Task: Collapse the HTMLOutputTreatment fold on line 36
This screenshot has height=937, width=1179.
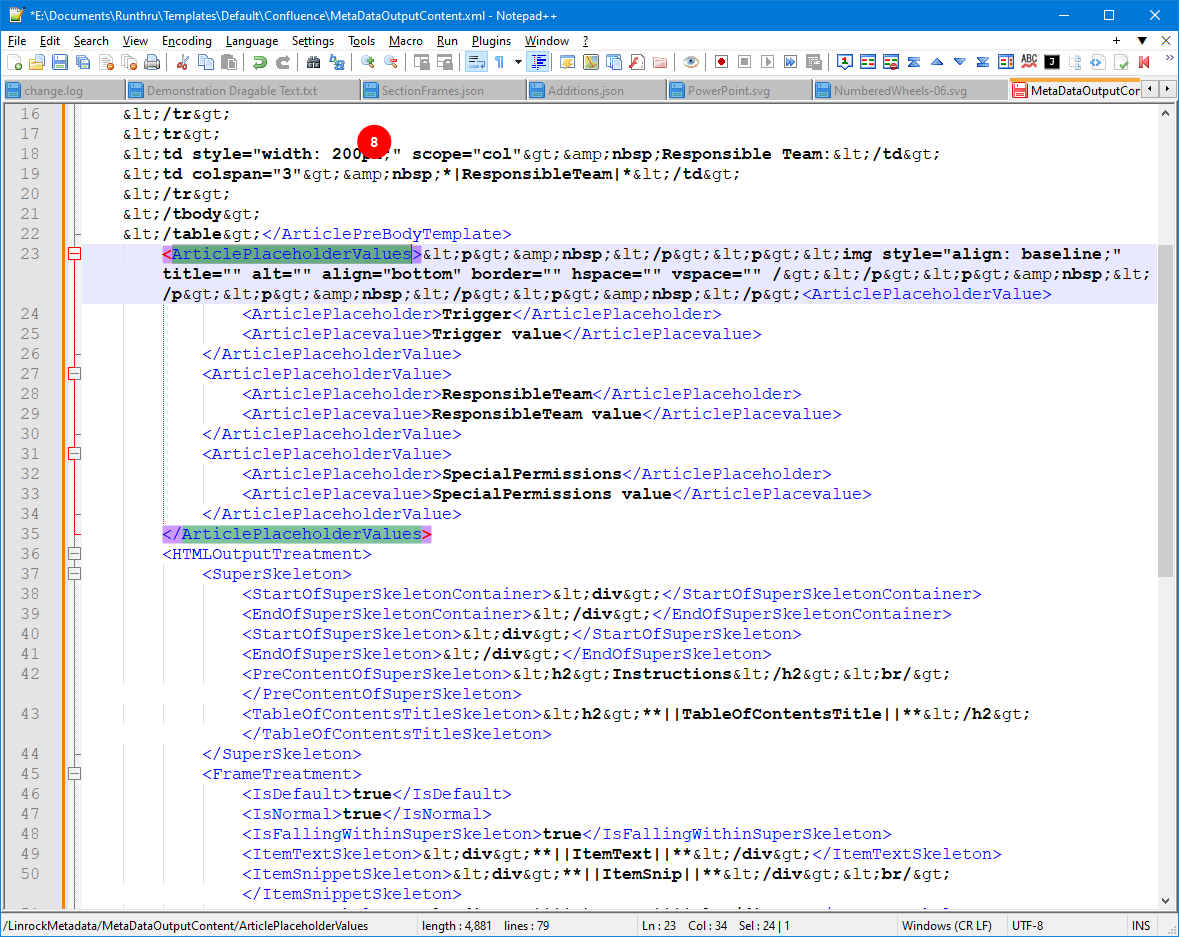Action: pyautogui.click(x=73, y=554)
